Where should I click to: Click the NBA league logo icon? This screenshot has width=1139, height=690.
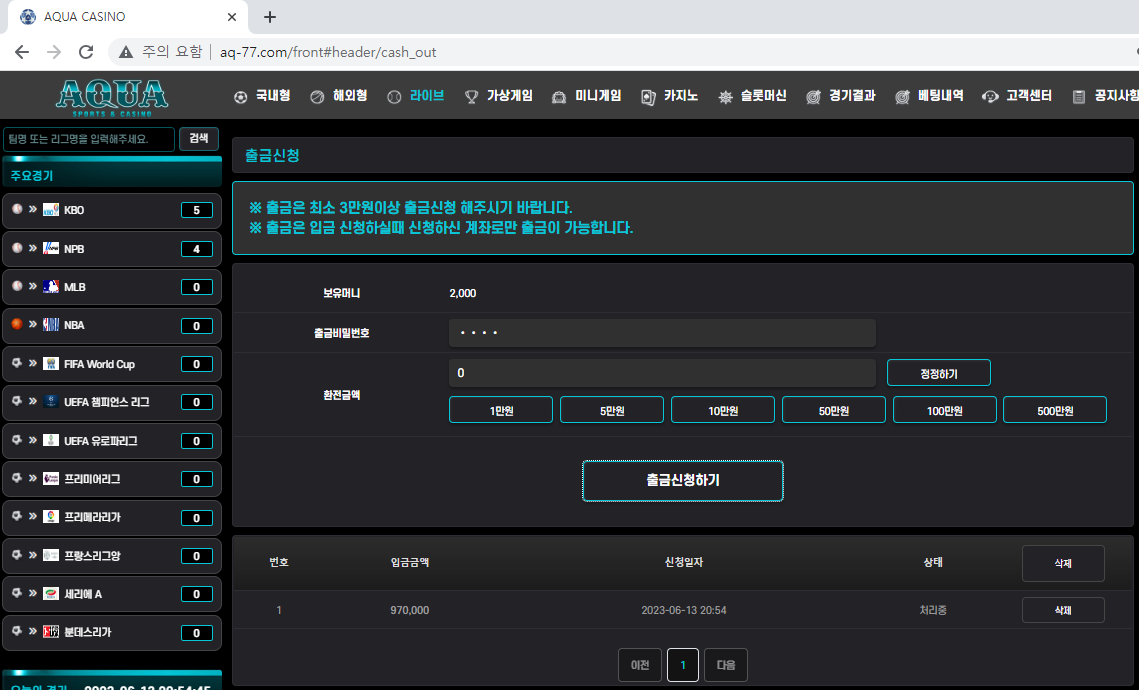[51, 325]
